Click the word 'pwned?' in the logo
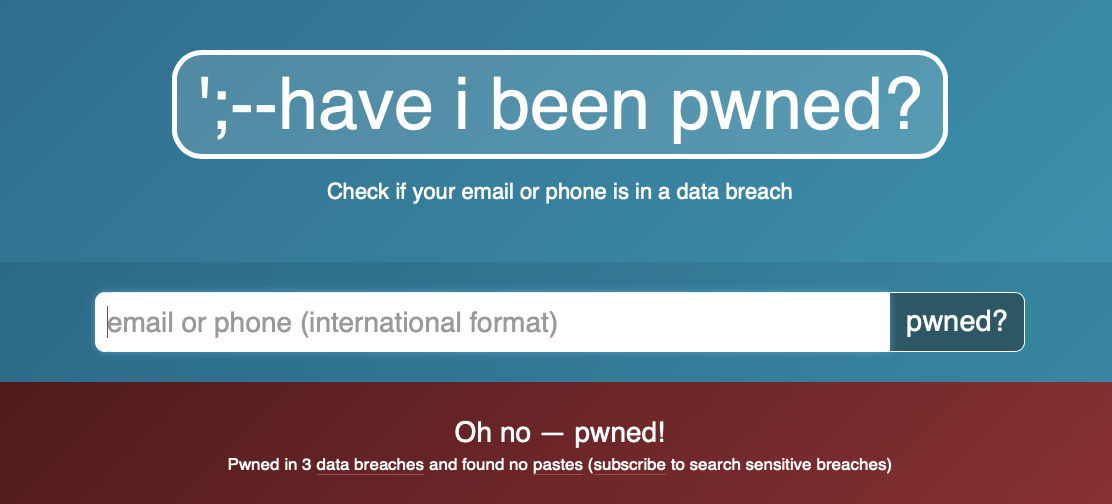This screenshot has width=1112, height=504. [797, 106]
